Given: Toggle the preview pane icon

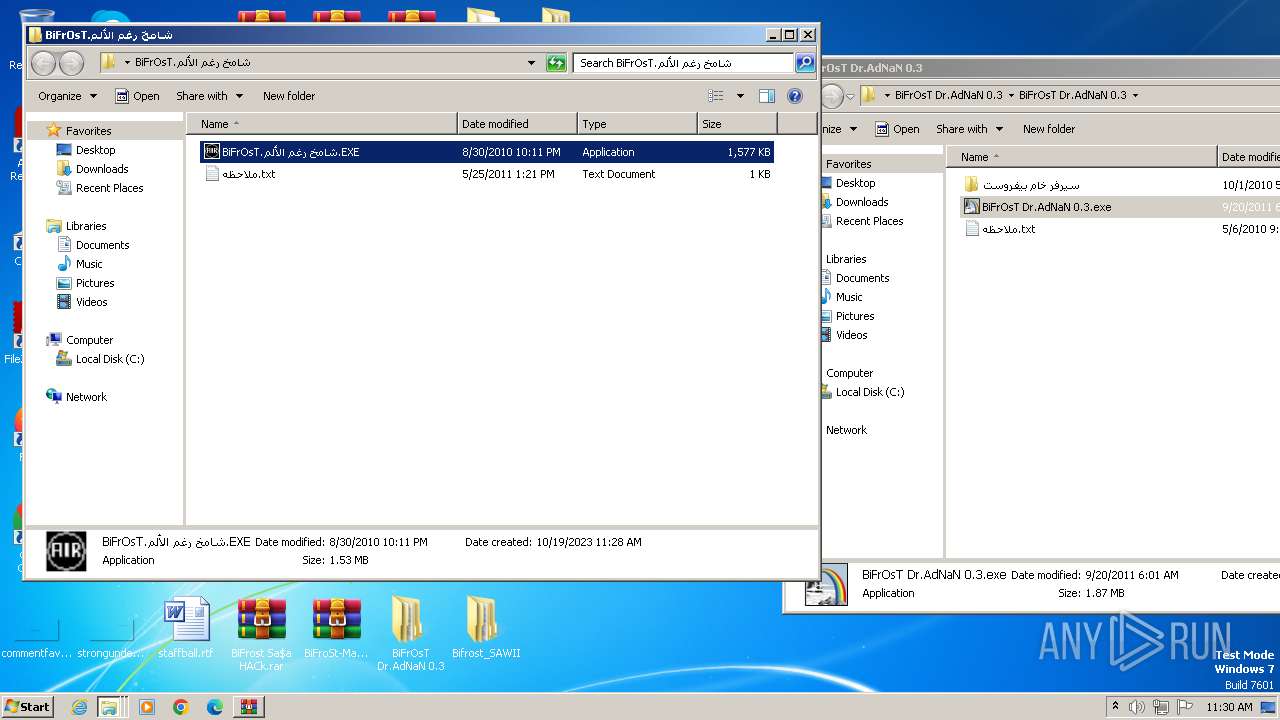Looking at the screenshot, I should pyautogui.click(x=767, y=96).
